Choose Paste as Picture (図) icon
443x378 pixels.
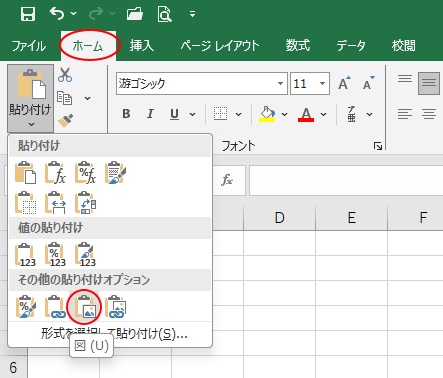(x=85, y=307)
